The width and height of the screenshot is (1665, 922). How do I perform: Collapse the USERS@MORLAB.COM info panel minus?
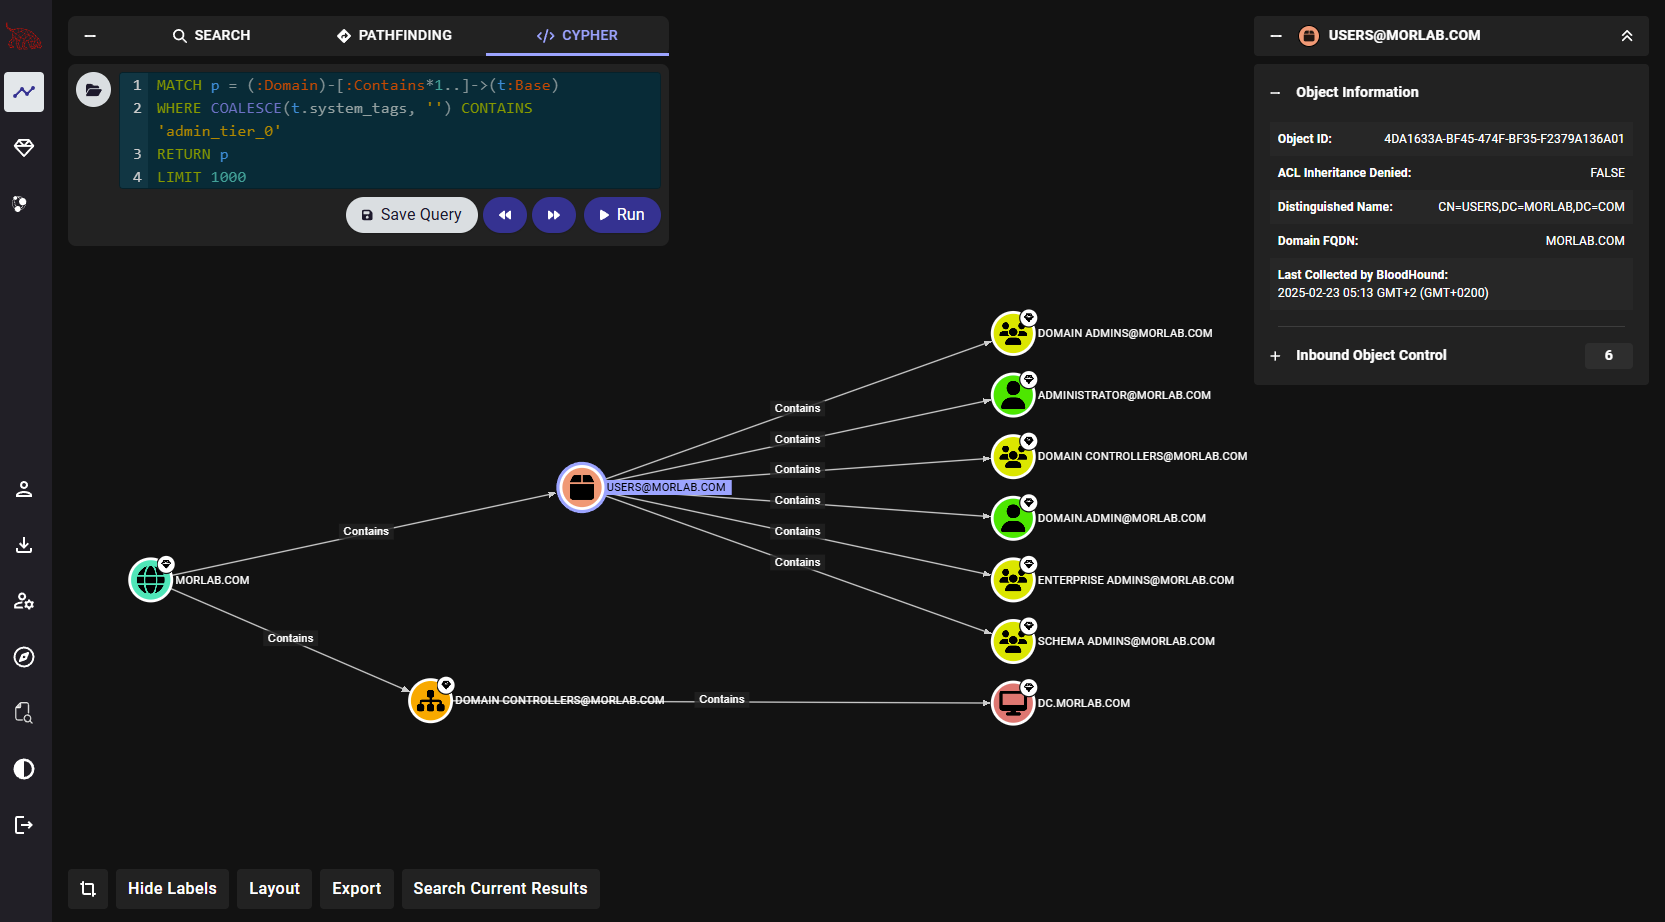point(1276,35)
